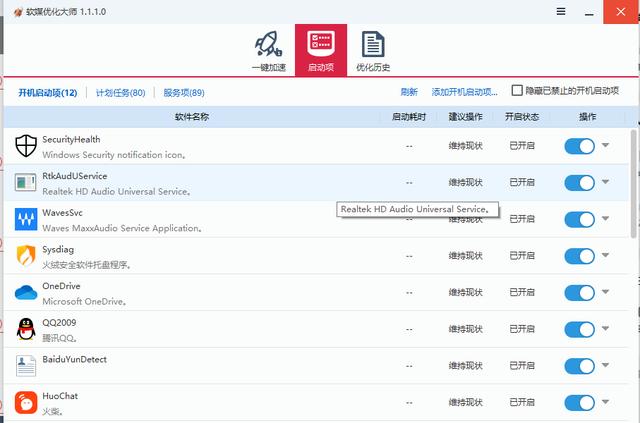Disable SecurityHealth startup toggle
The width and height of the screenshot is (640, 423).
coord(579,146)
